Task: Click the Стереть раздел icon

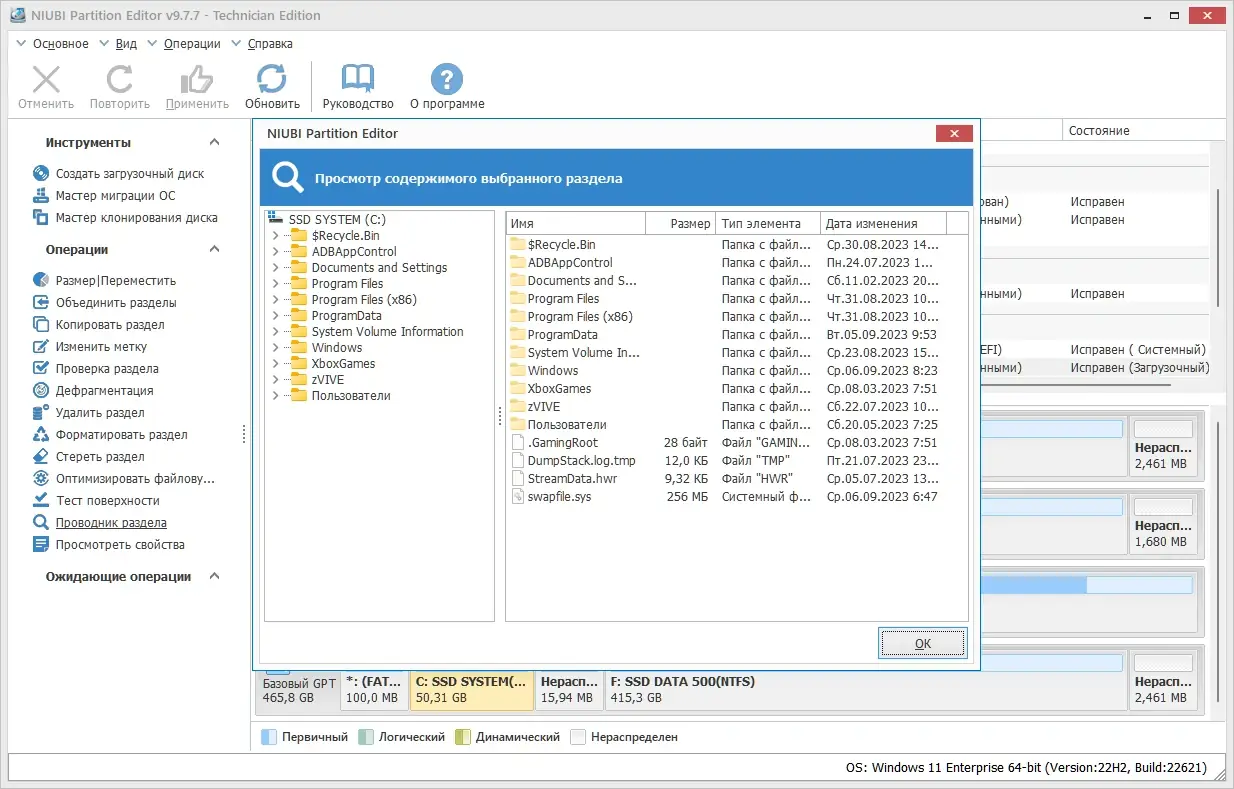Action: 41,456
